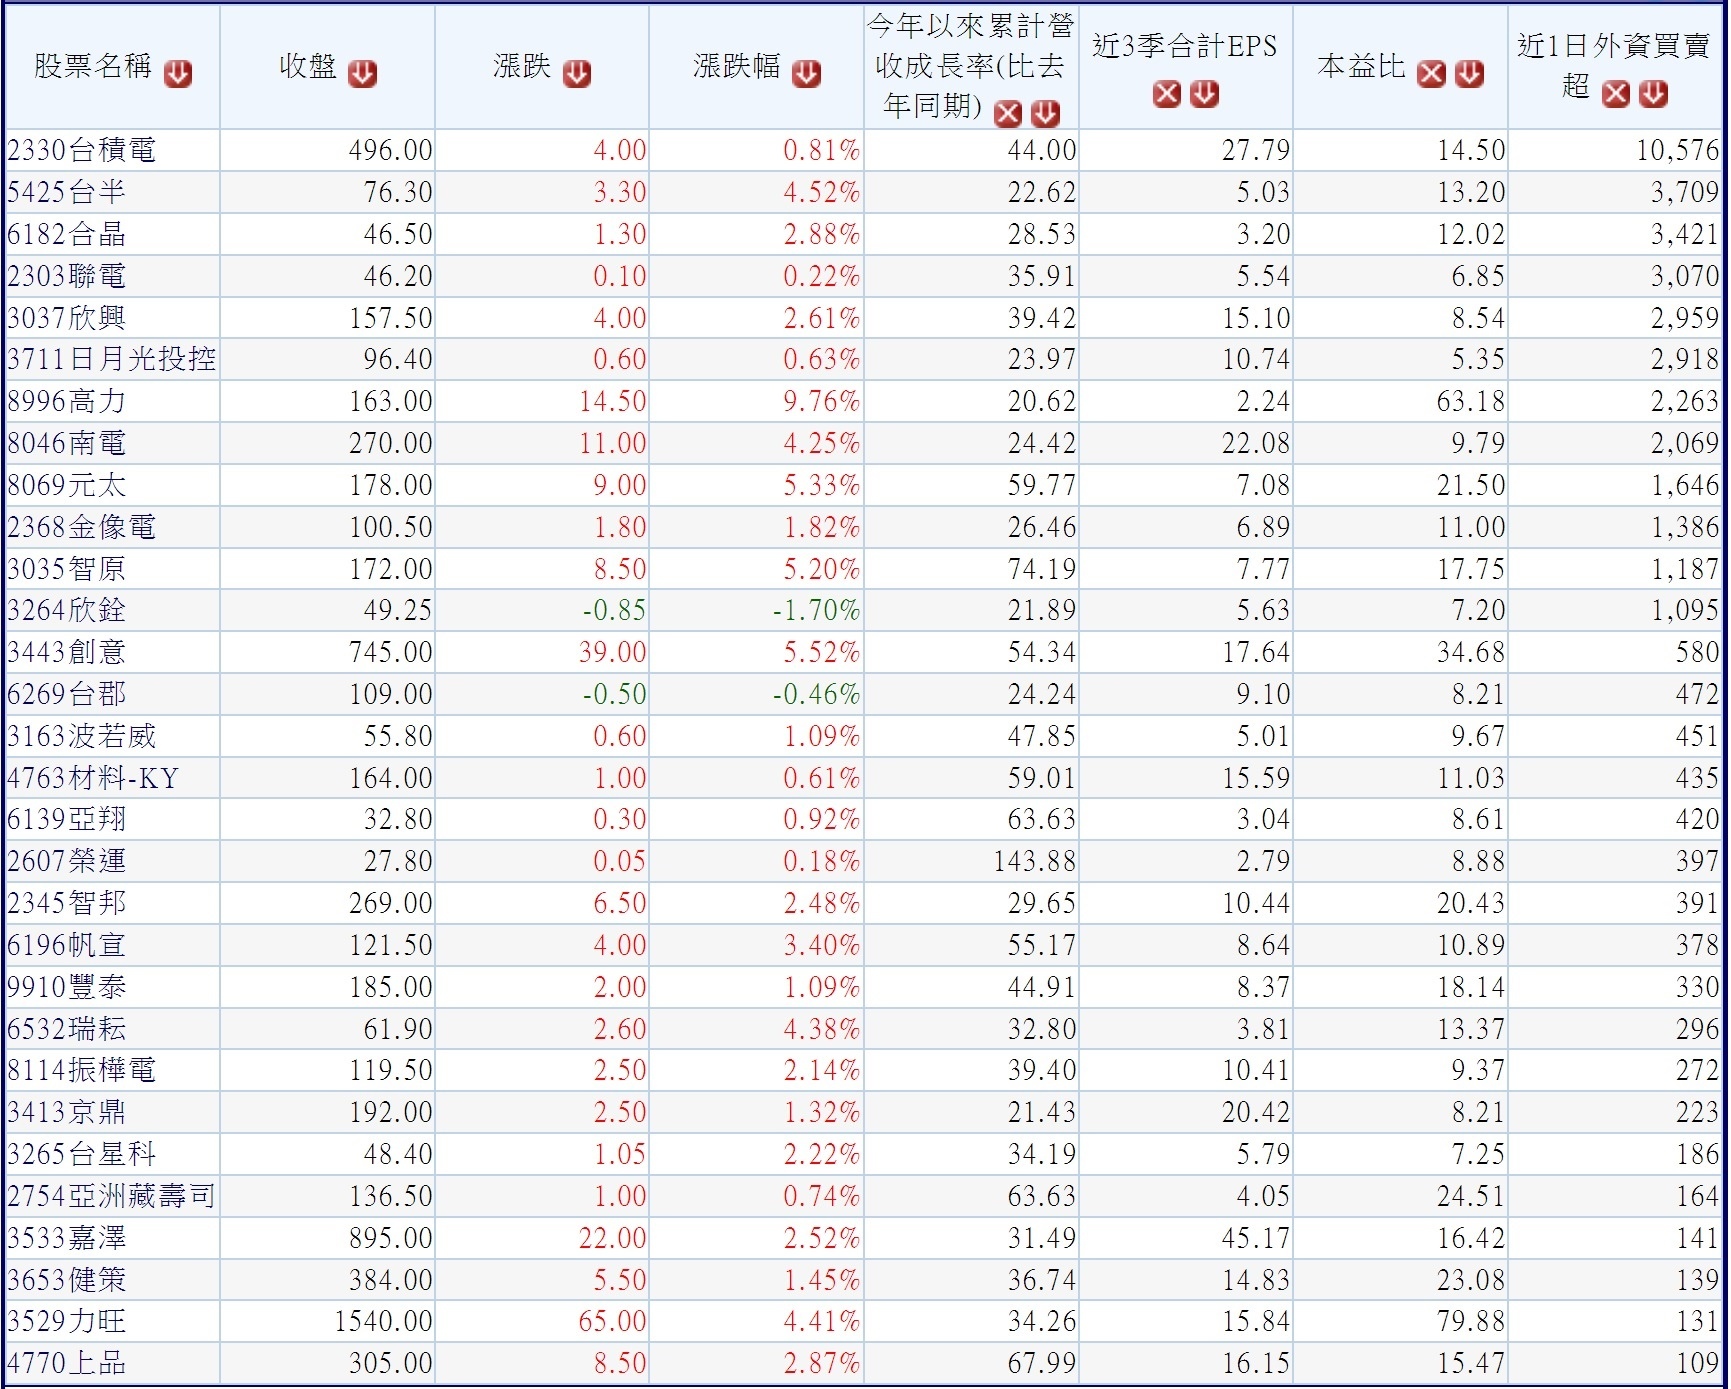Select 智原 revenue growth 74.19
The width and height of the screenshot is (1731, 1389).
coord(1042,570)
